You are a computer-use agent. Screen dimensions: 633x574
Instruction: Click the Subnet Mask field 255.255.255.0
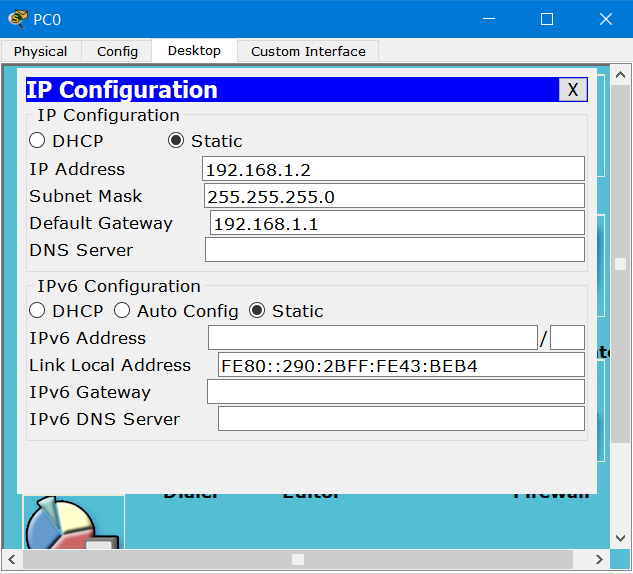(394, 196)
